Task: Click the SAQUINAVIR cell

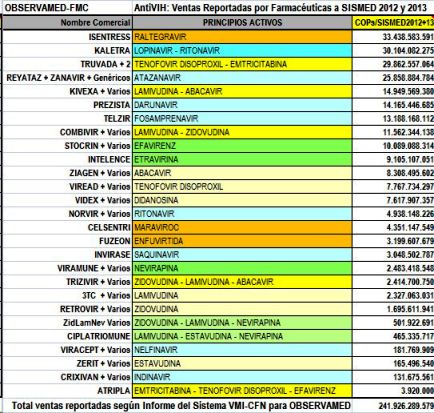Action: 242,255
